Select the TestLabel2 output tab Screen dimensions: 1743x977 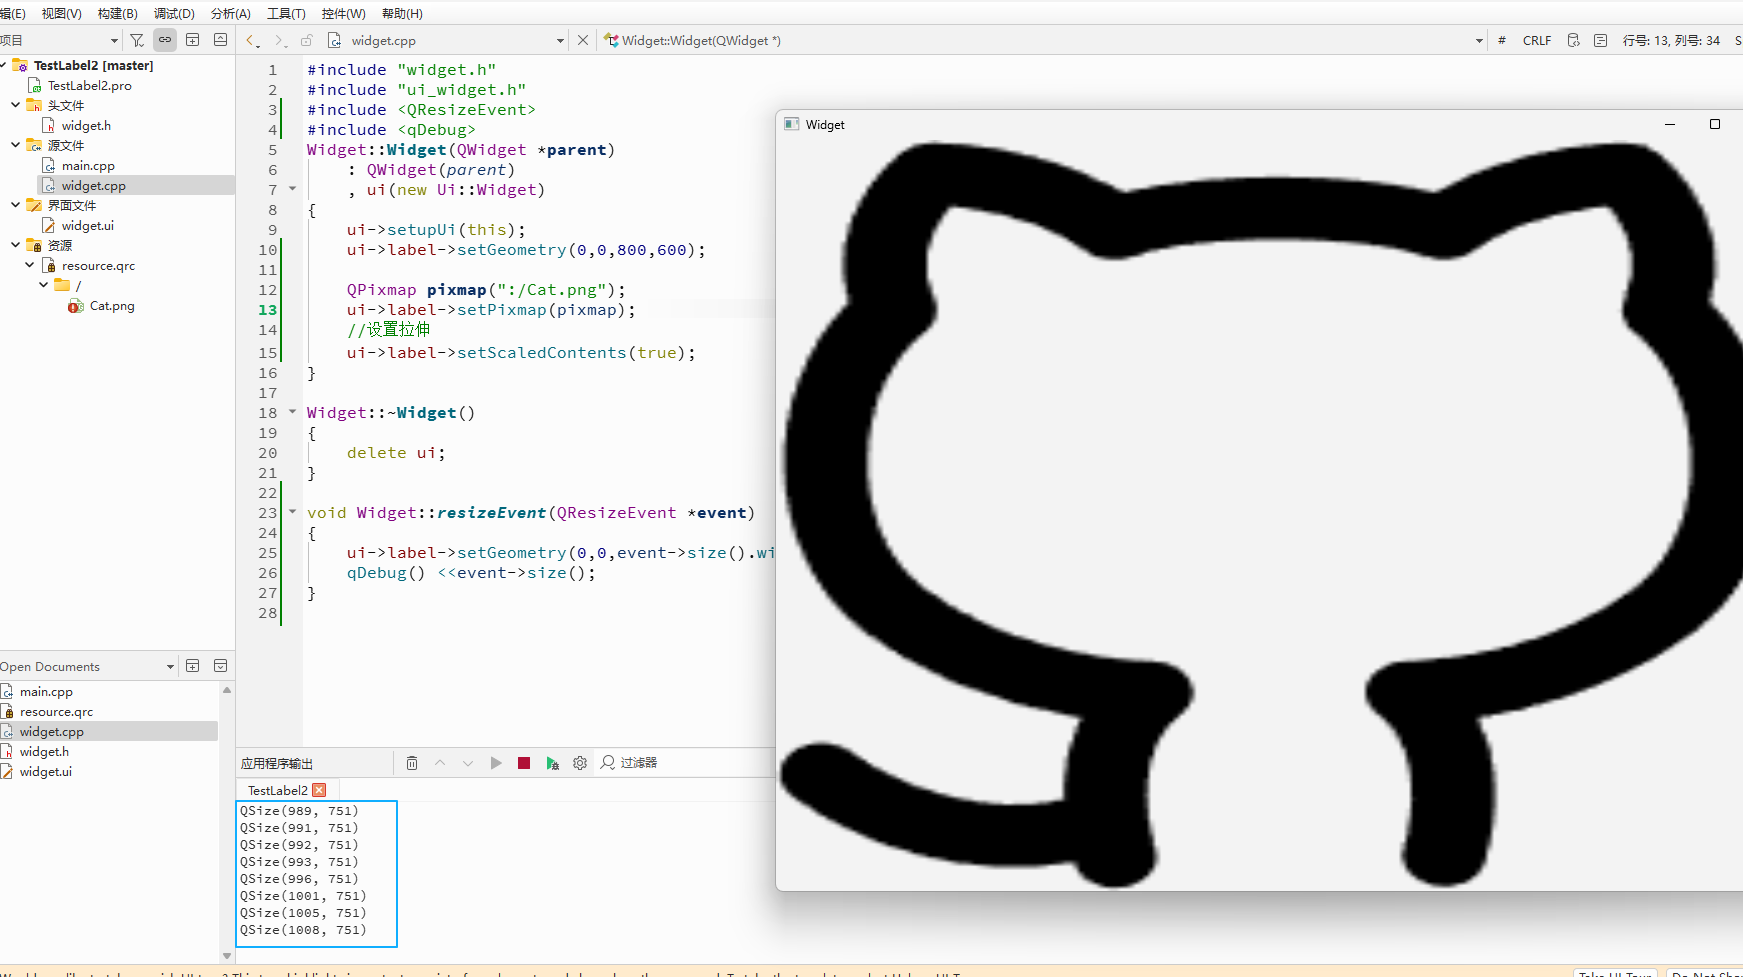[x=277, y=790]
